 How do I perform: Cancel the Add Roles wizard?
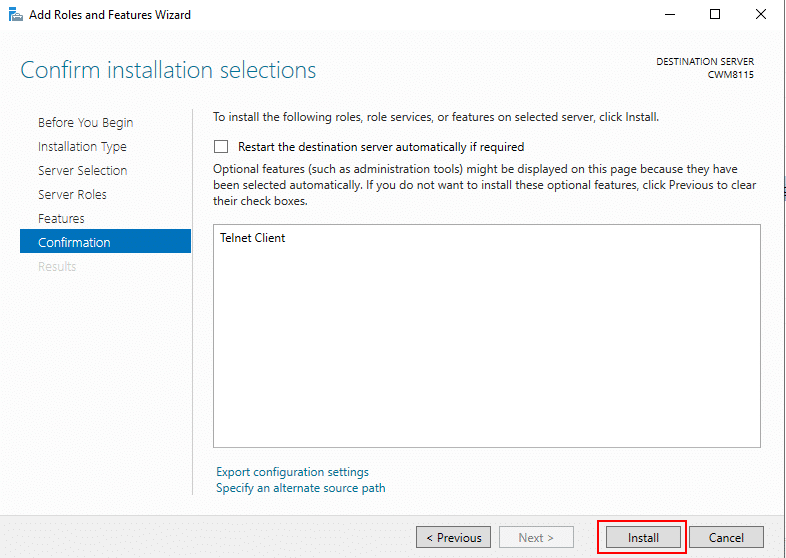point(726,537)
